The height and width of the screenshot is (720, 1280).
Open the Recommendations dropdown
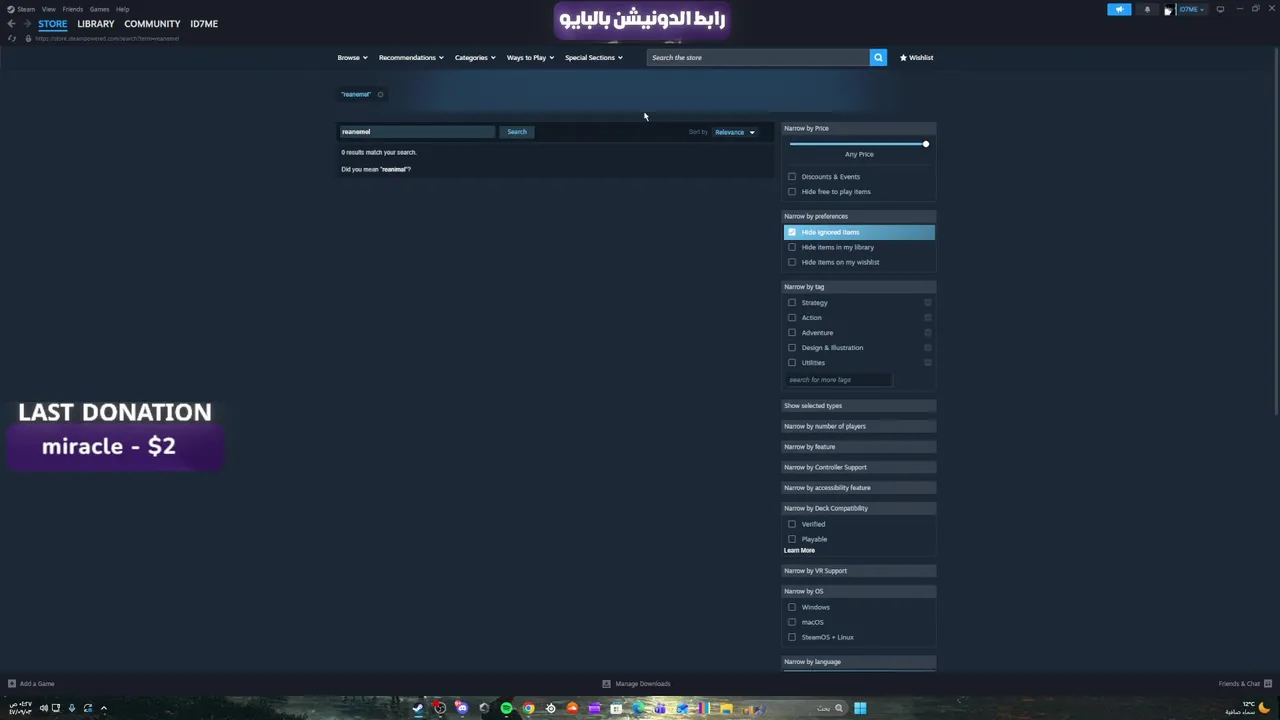click(x=411, y=57)
